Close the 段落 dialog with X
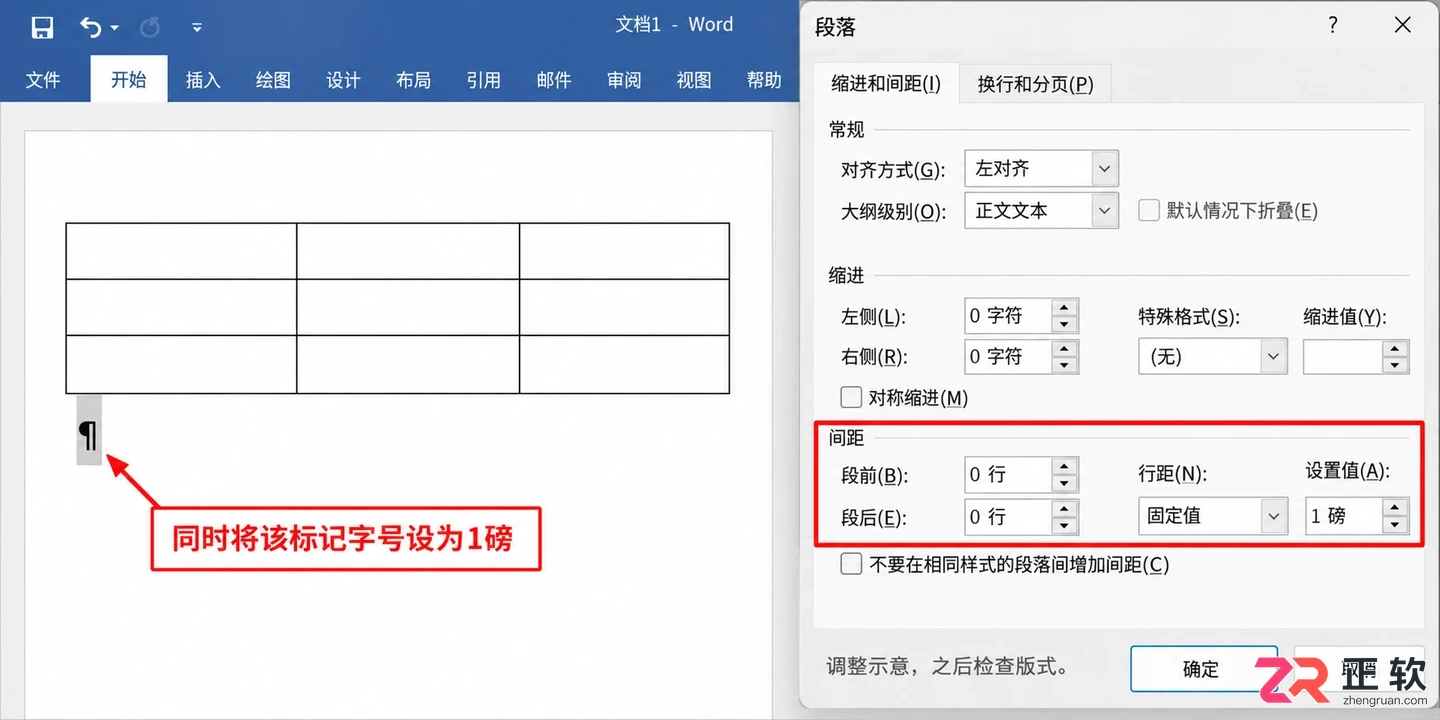The image size is (1440, 720). point(1403,26)
